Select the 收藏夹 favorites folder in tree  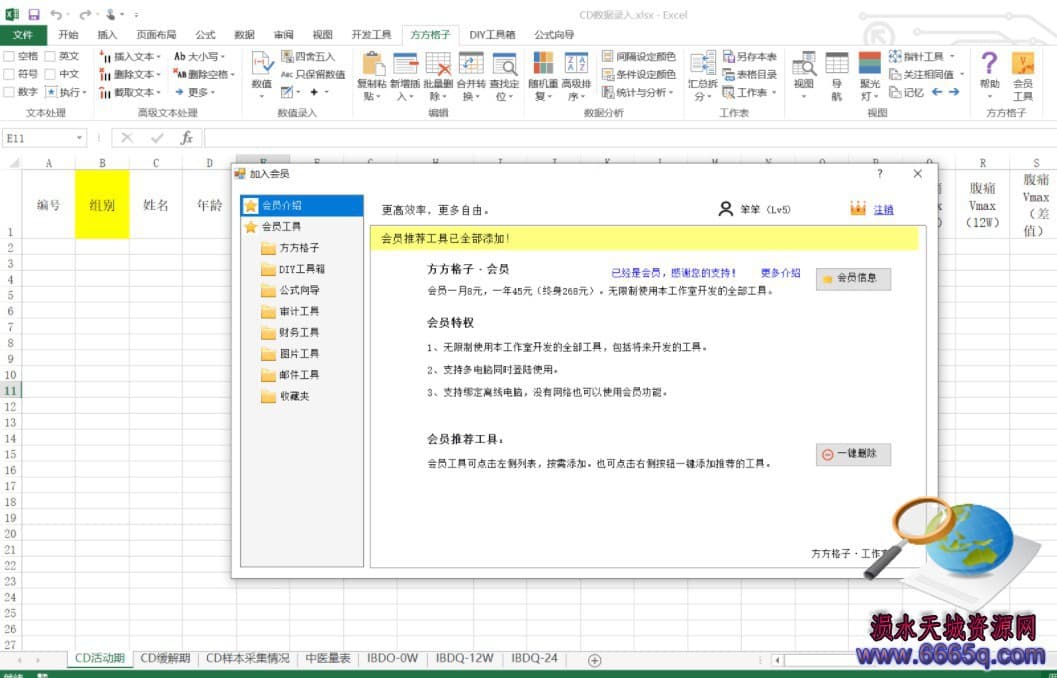click(x=294, y=396)
